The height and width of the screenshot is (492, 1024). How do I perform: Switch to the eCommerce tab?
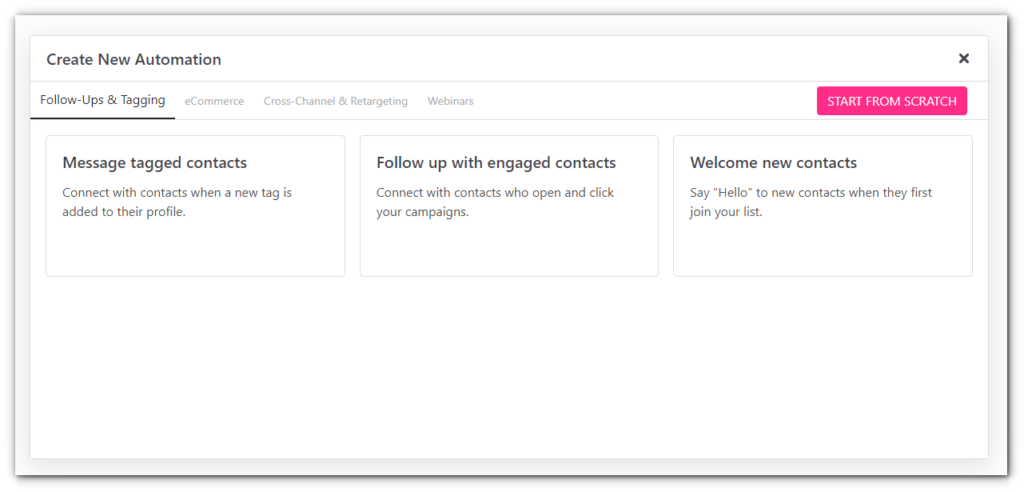coord(214,101)
